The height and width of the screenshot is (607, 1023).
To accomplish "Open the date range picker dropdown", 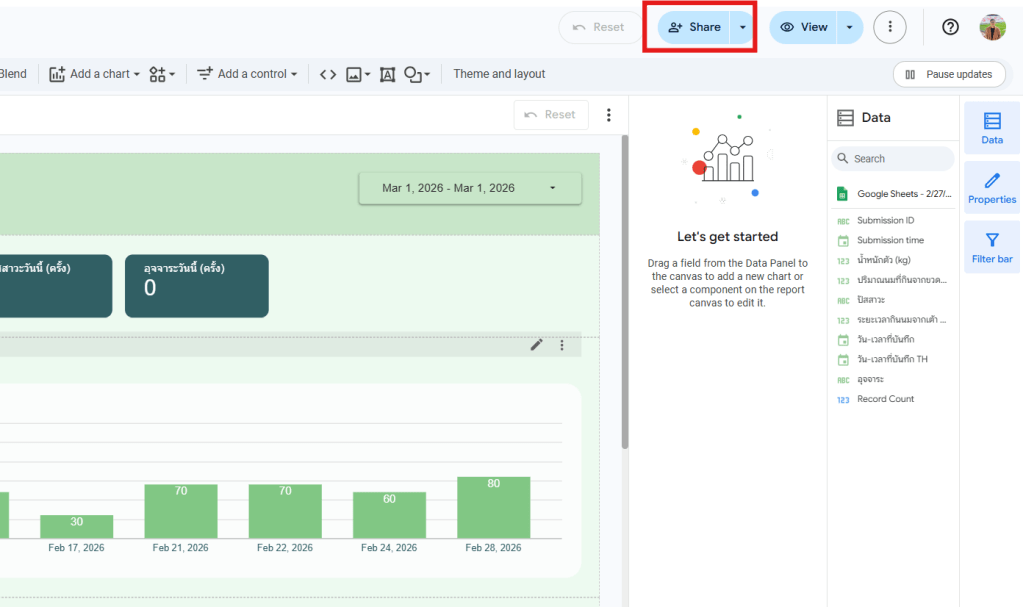I will [470, 188].
